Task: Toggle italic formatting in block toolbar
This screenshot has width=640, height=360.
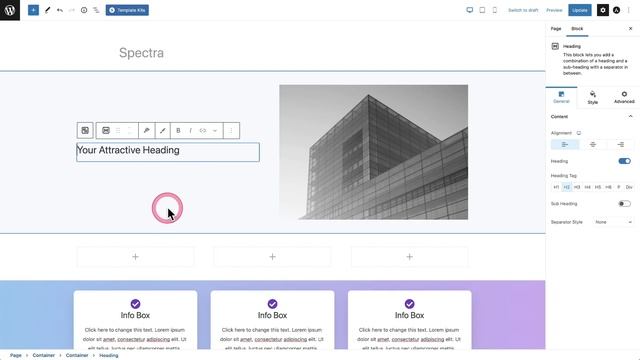Action: point(191,131)
